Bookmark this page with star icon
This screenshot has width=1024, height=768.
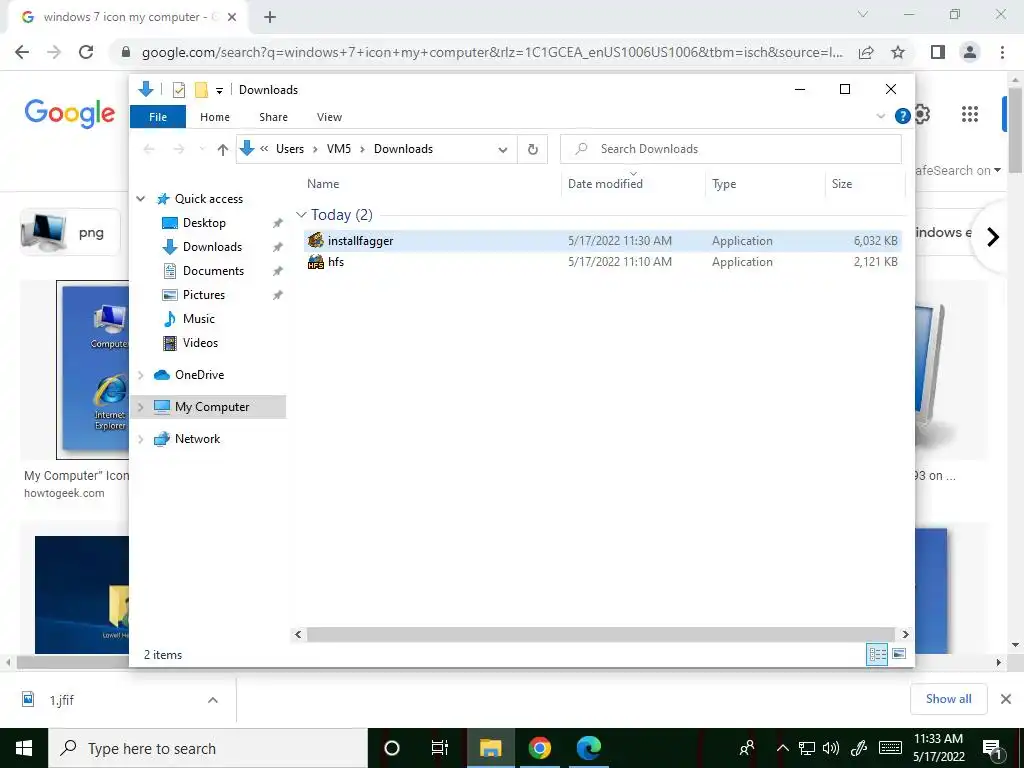click(898, 52)
